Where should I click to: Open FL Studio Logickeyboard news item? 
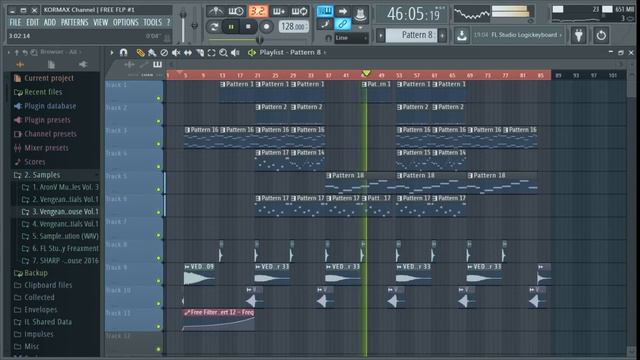pyautogui.click(x=518, y=35)
